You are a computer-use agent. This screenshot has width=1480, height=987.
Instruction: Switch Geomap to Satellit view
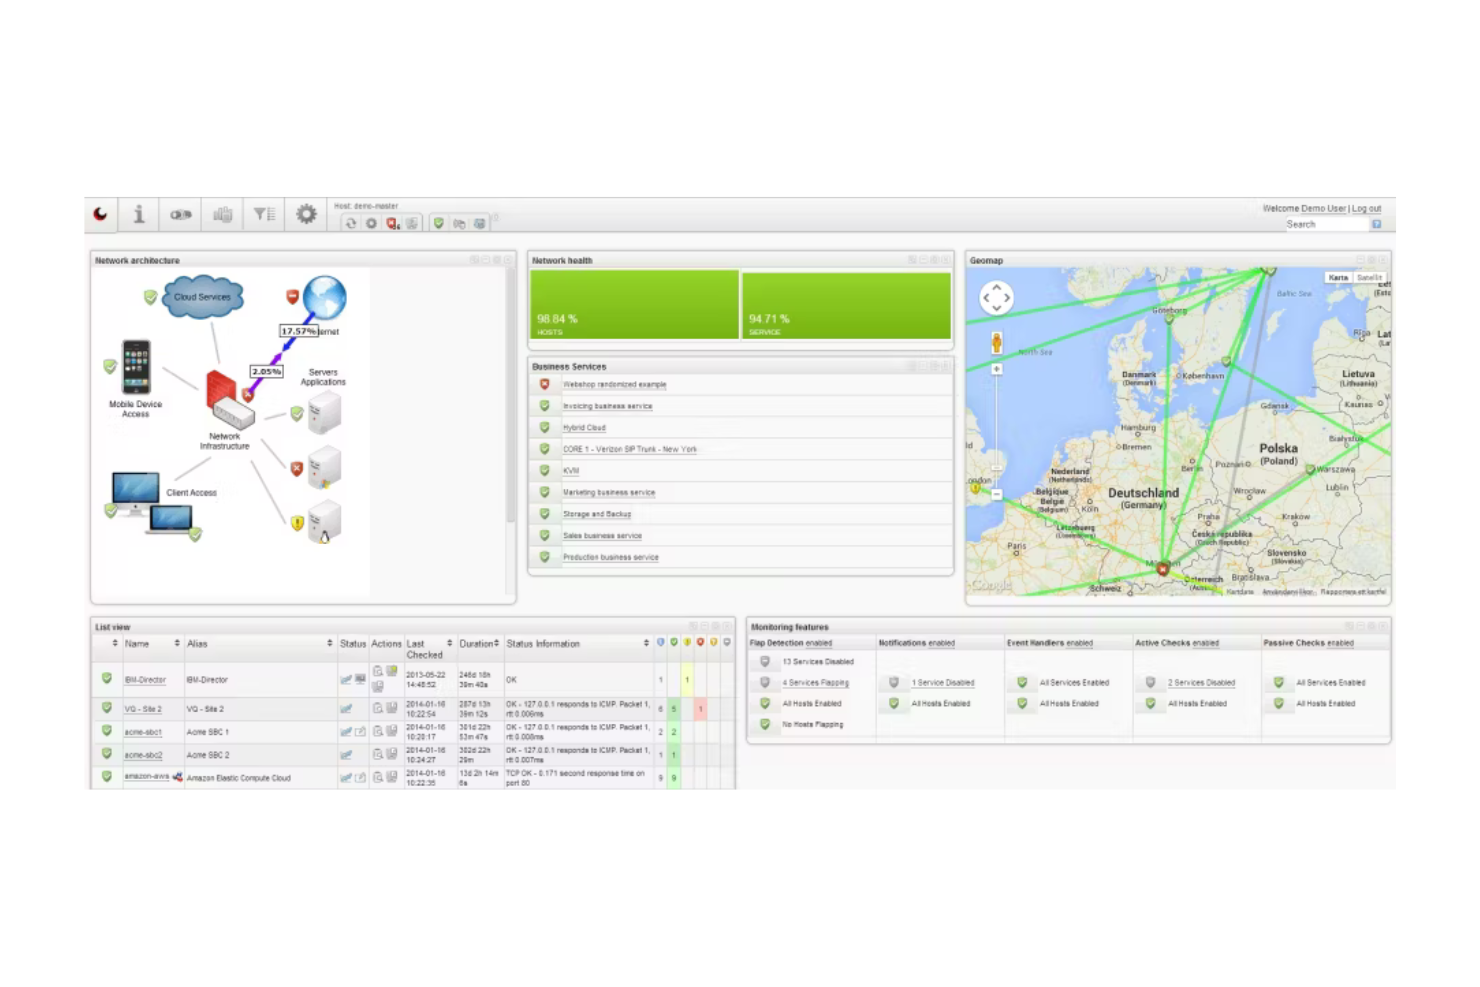[1369, 277]
